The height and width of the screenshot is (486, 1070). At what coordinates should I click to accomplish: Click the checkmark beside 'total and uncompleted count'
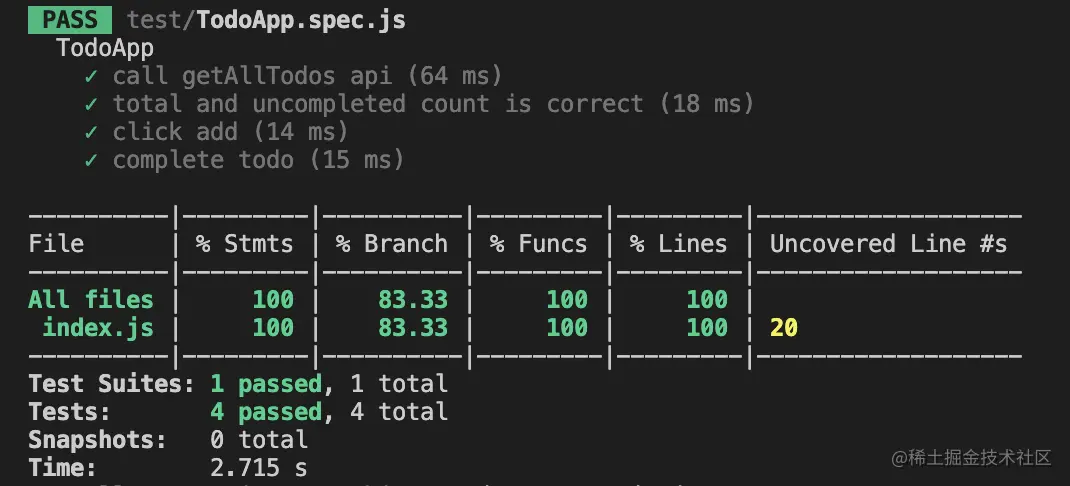(x=91, y=104)
